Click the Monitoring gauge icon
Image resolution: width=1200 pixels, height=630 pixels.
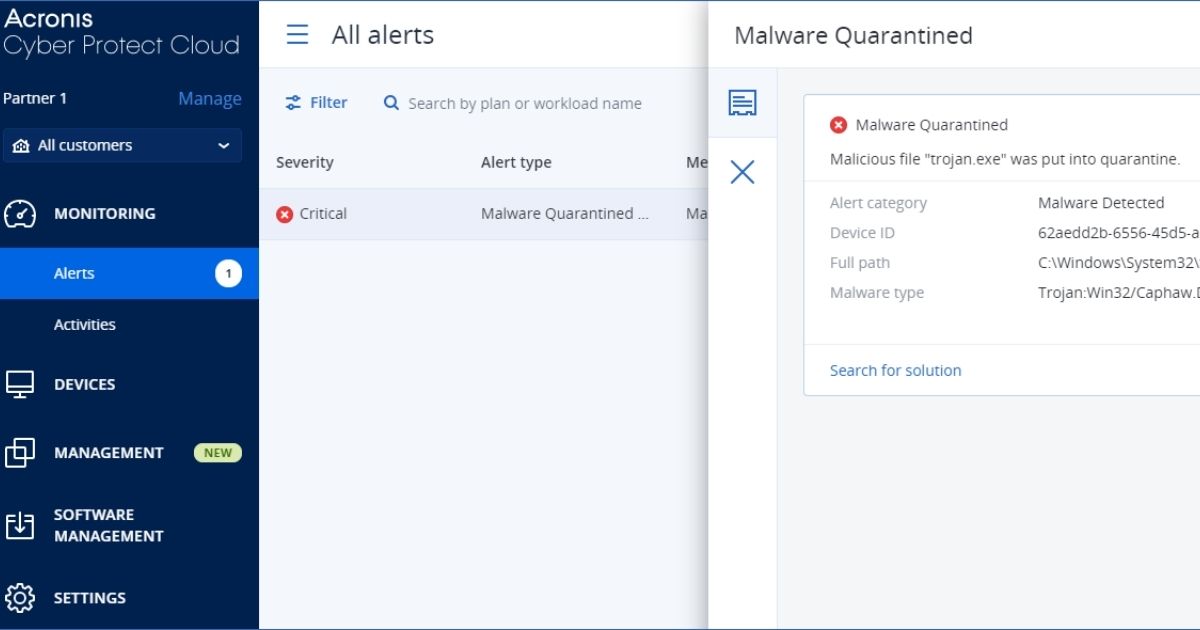point(20,214)
